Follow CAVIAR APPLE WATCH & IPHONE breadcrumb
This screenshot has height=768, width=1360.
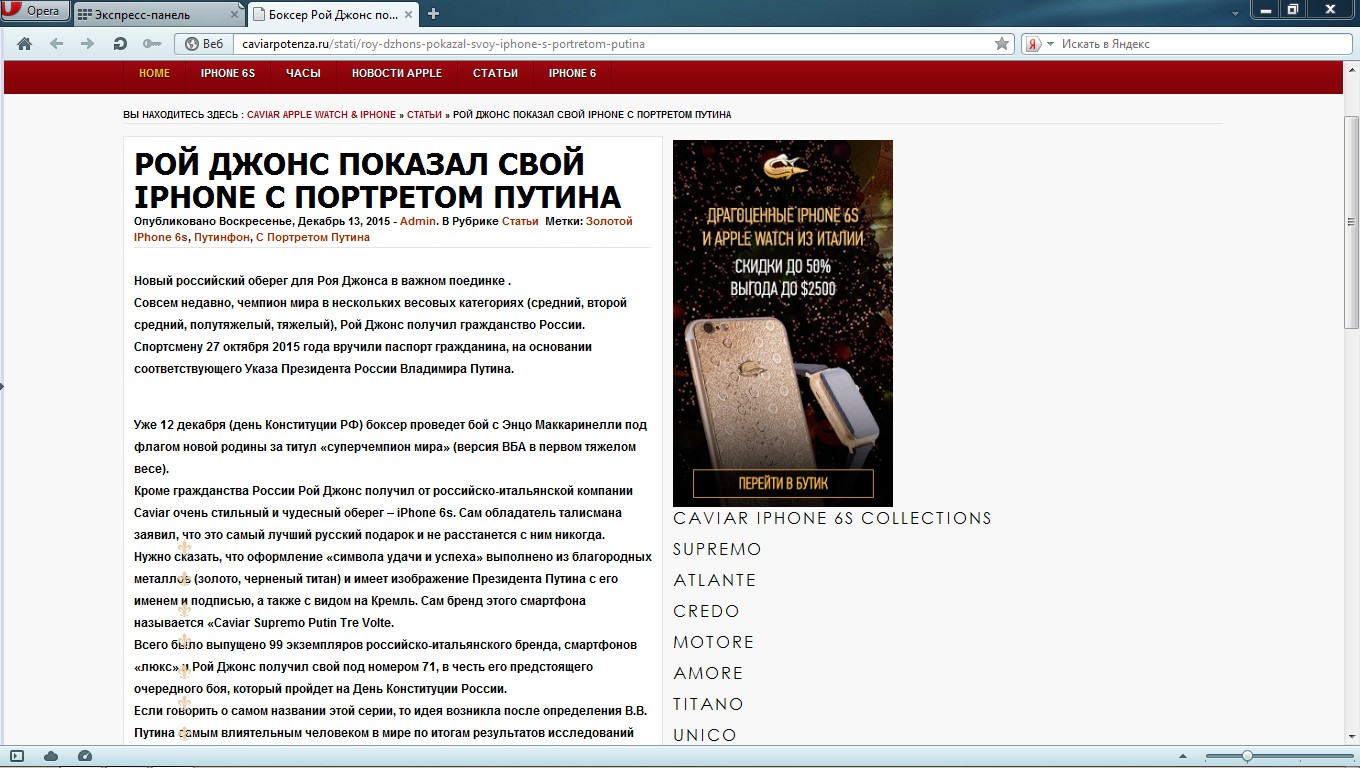321,115
